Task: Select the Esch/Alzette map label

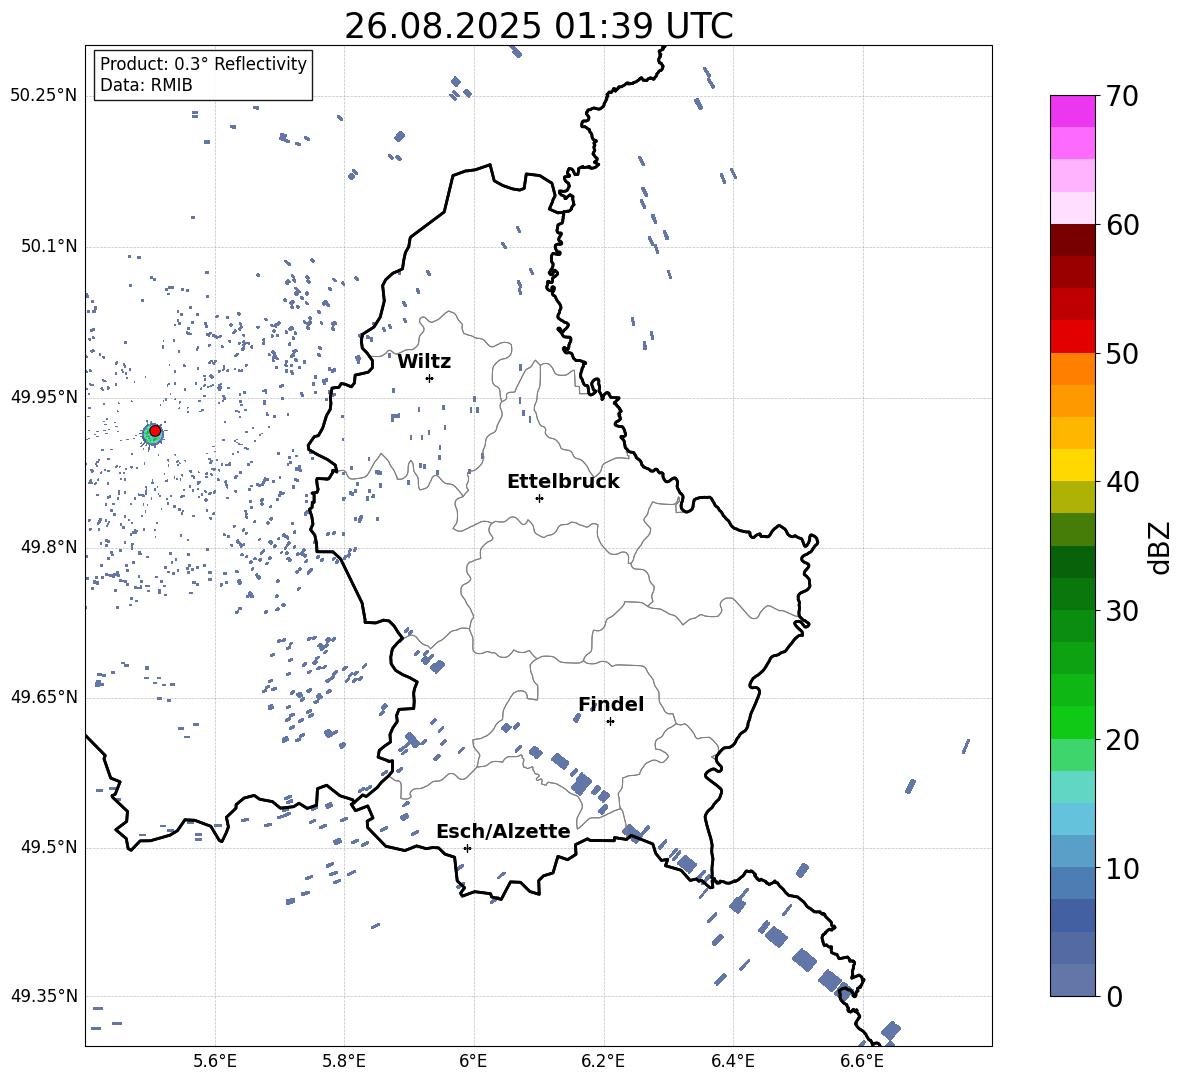Action: click(x=504, y=831)
